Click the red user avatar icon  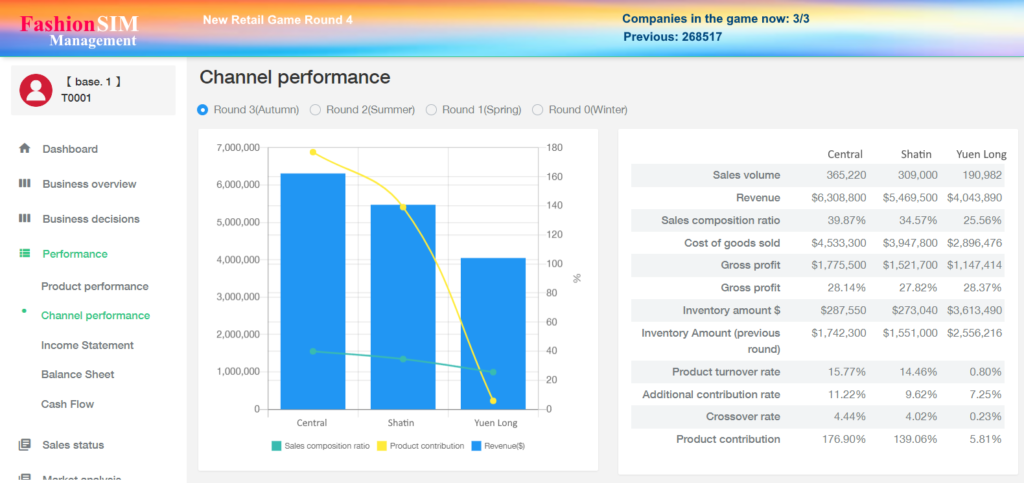pos(37,90)
